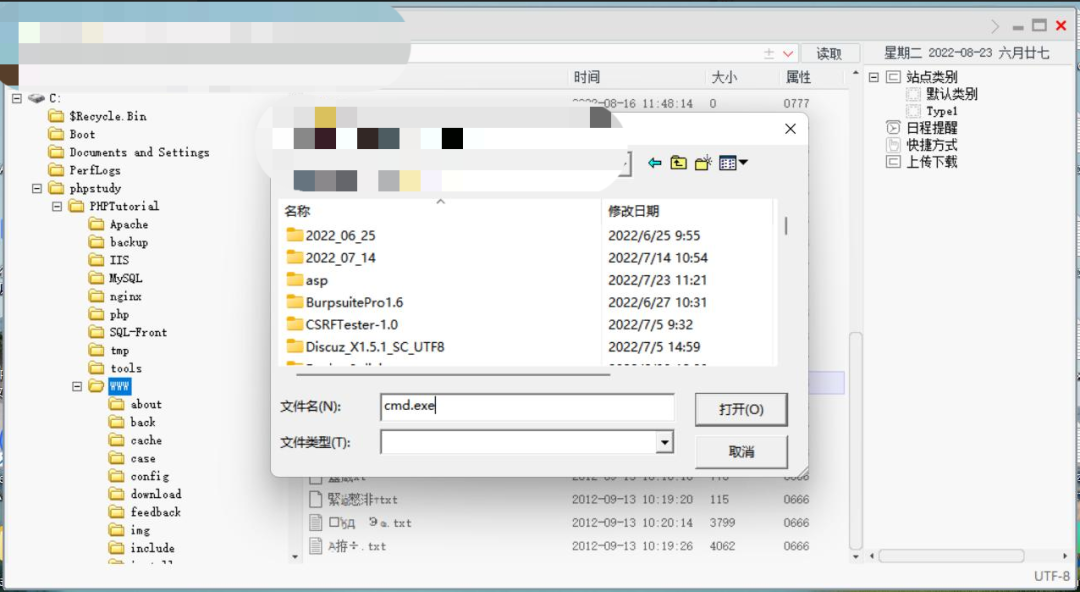Screen dimensions: 1080x592
Task: Go up one folder level icon
Action: click(x=678, y=163)
